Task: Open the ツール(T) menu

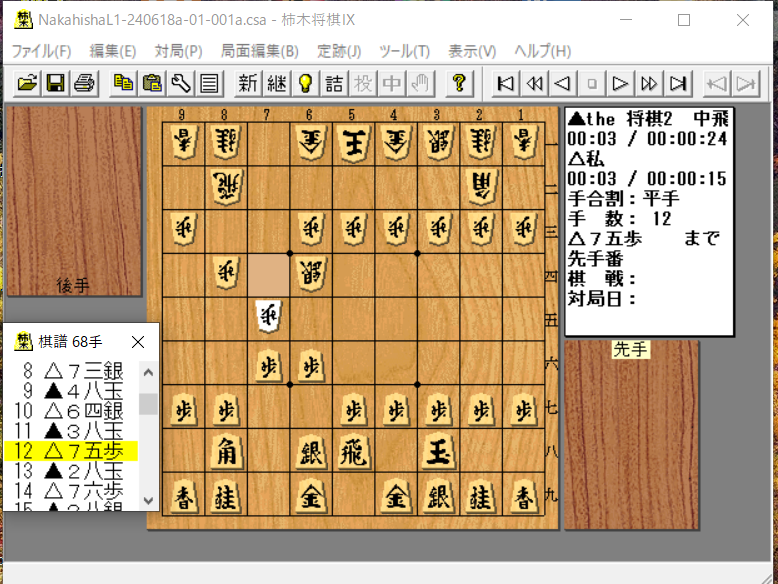Action: pyautogui.click(x=404, y=51)
